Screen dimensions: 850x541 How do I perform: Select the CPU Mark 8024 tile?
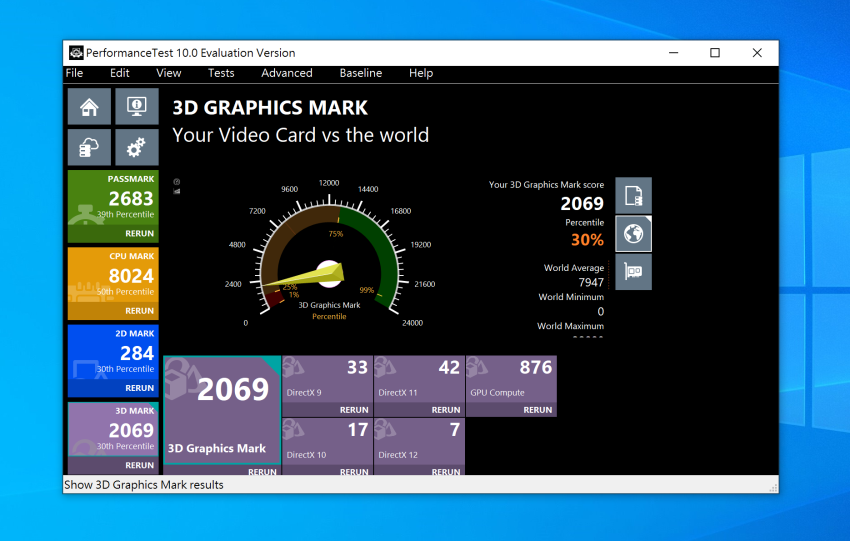pyautogui.click(x=113, y=284)
